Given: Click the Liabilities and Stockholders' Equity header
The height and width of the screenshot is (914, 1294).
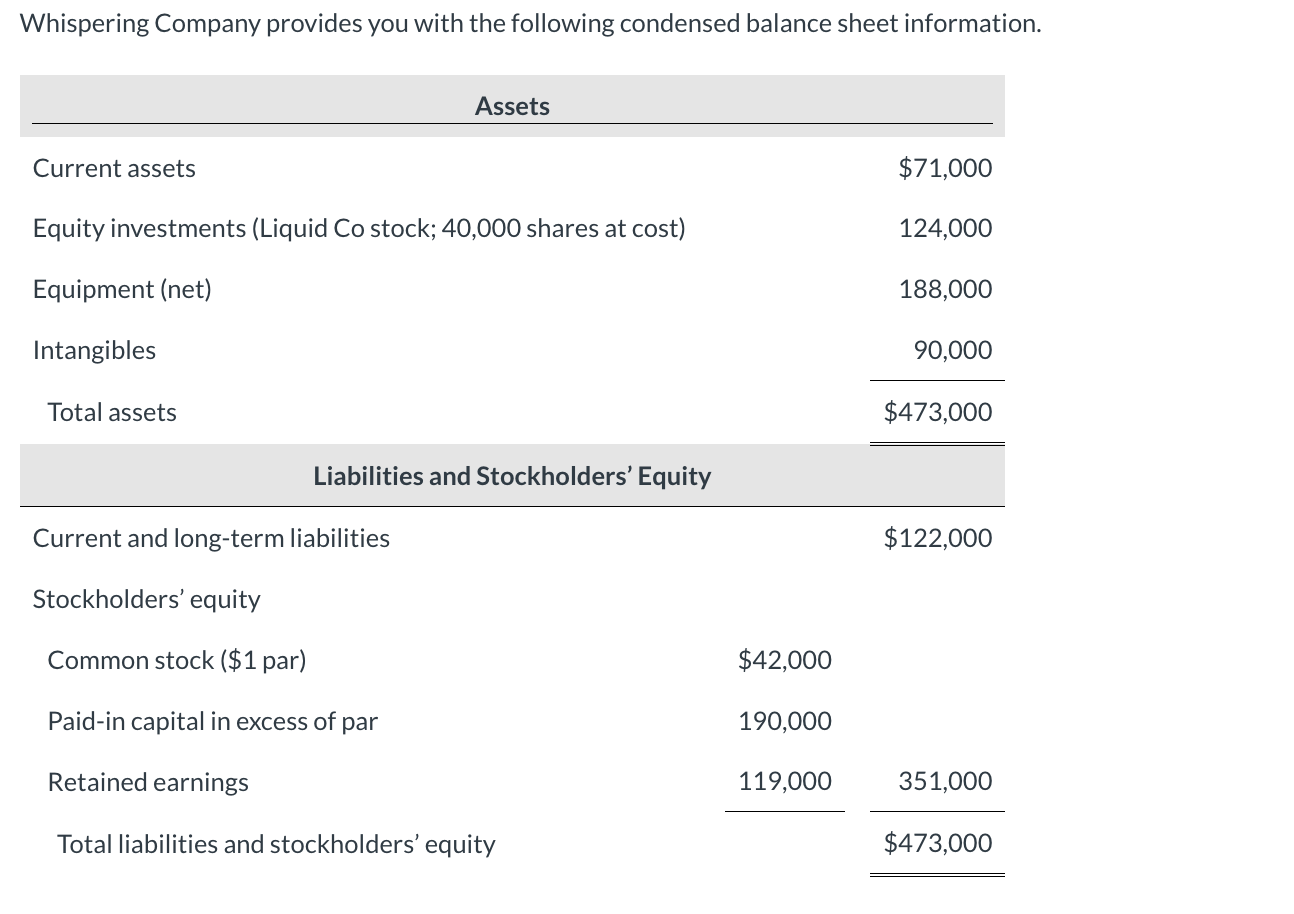Looking at the screenshot, I should coord(512,476).
